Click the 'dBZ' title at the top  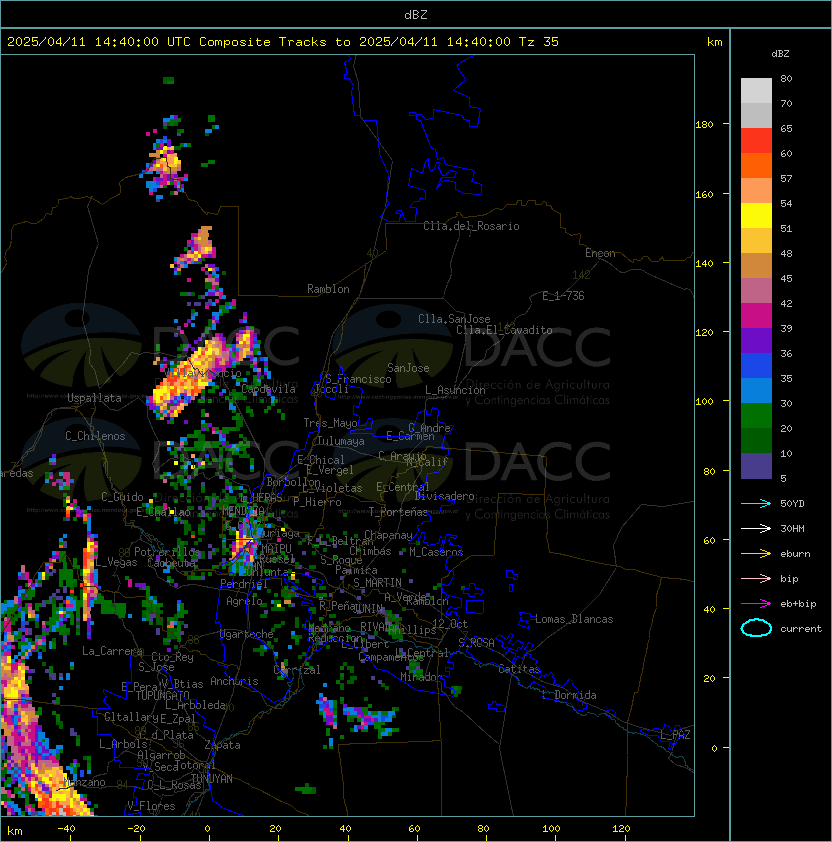click(x=416, y=14)
